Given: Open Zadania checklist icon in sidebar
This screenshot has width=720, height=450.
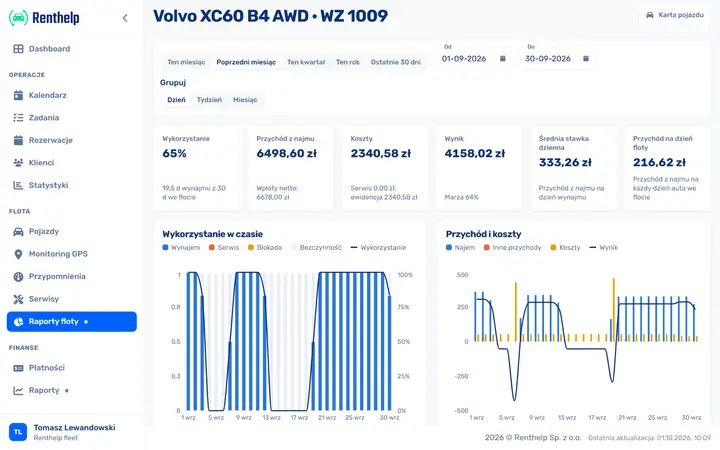Looking at the screenshot, I should pos(18,118).
